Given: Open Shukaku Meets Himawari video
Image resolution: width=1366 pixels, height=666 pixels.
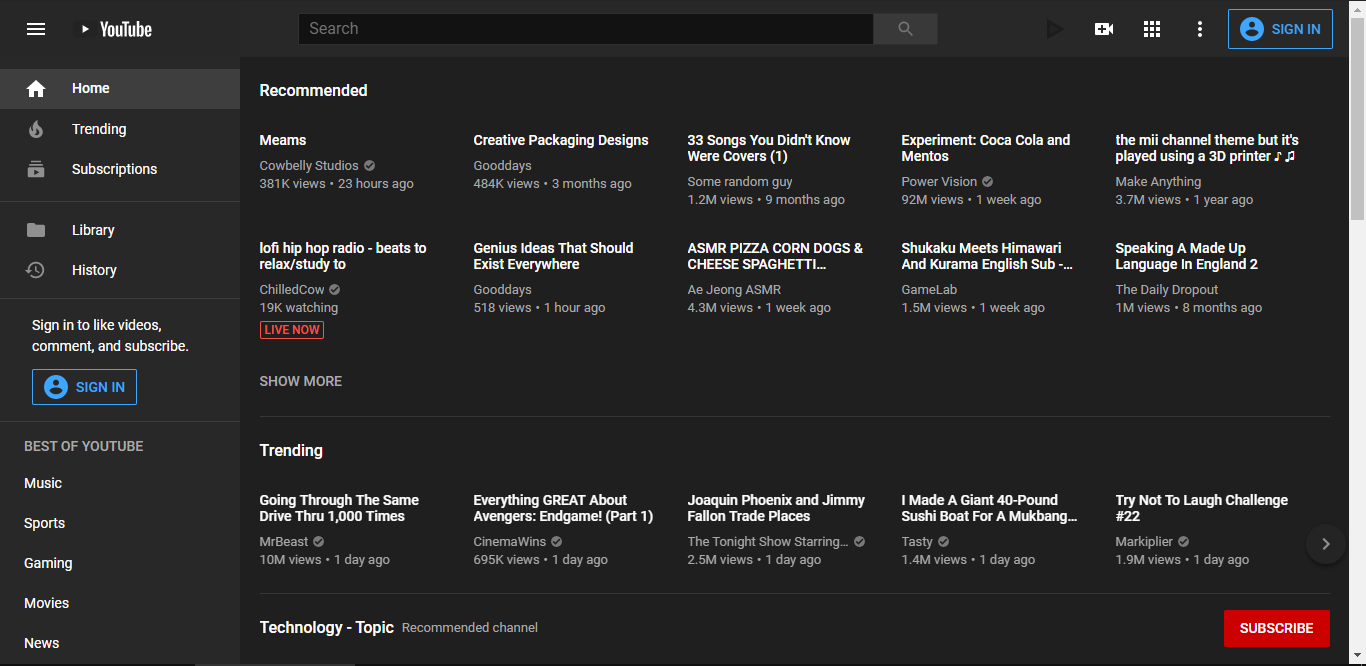Looking at the screenshot, I should point(987,256).
